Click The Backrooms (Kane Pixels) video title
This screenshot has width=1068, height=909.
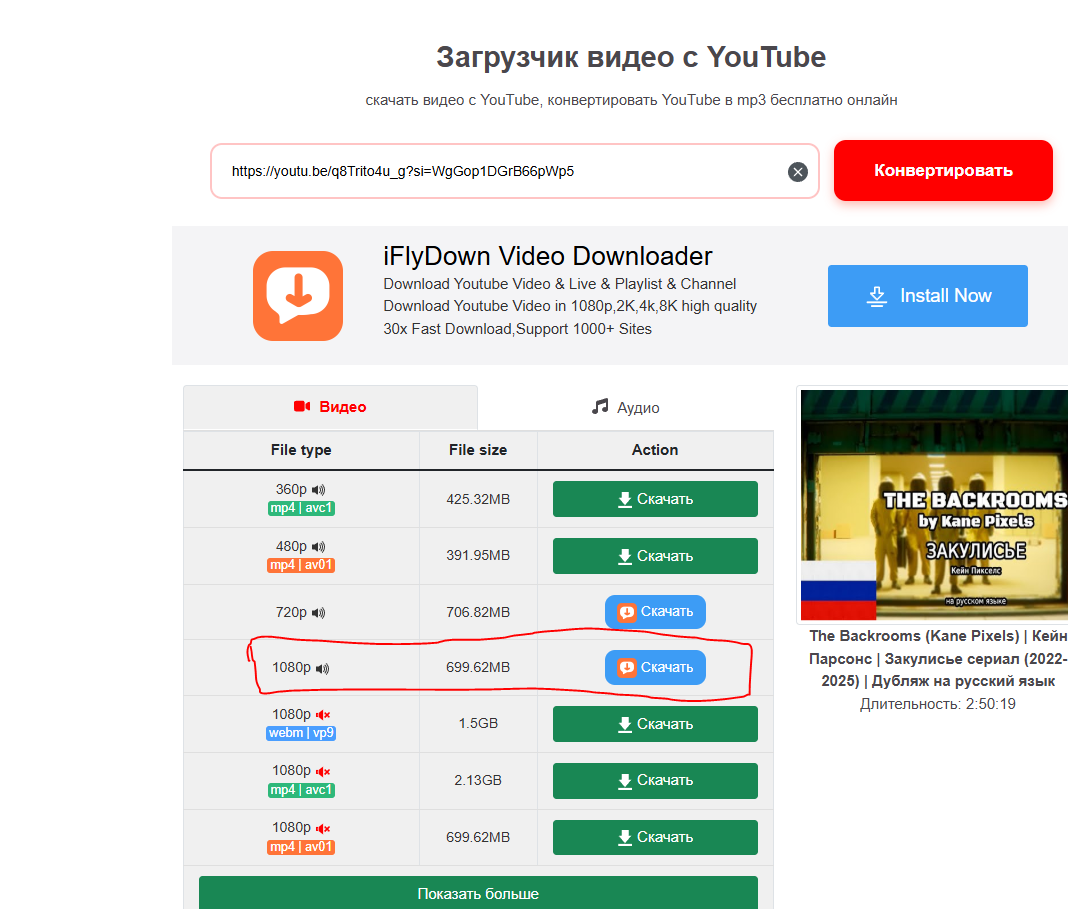938,658
